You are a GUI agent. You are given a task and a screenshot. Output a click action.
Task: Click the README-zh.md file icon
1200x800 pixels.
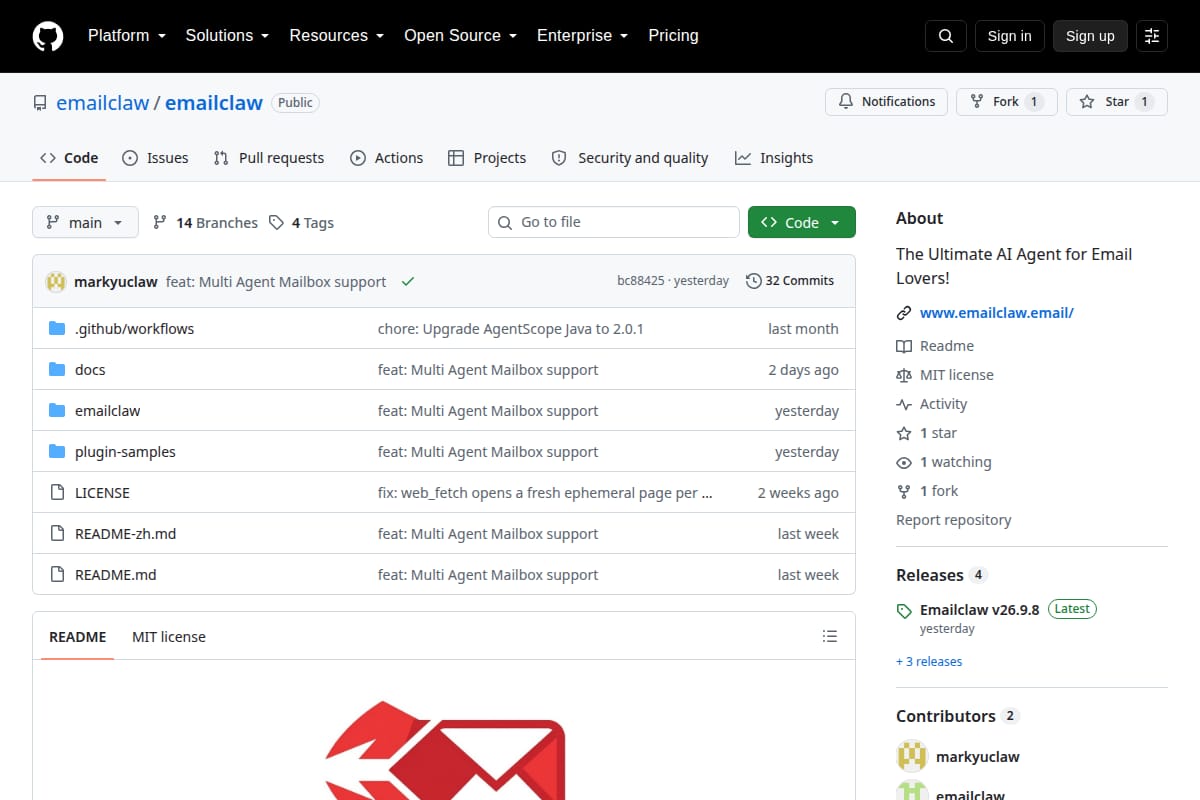point(57,534)
